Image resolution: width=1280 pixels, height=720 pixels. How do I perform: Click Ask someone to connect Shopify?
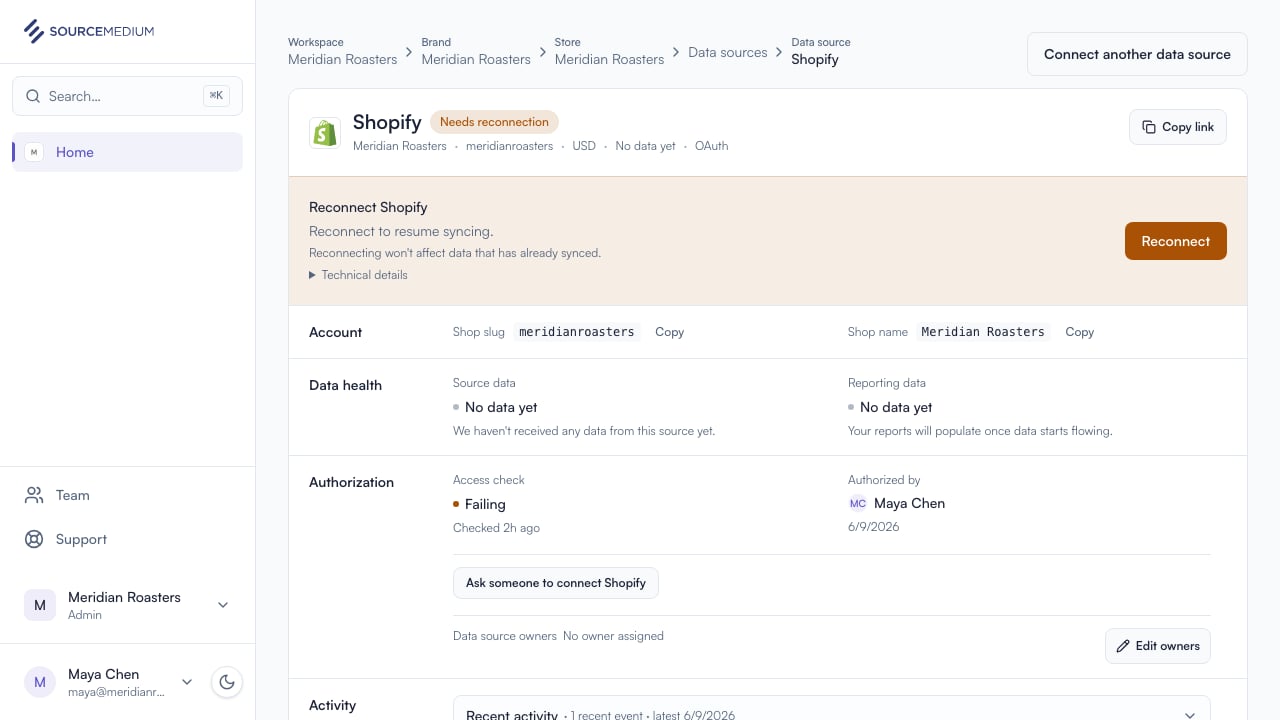(x=556, y=583)
